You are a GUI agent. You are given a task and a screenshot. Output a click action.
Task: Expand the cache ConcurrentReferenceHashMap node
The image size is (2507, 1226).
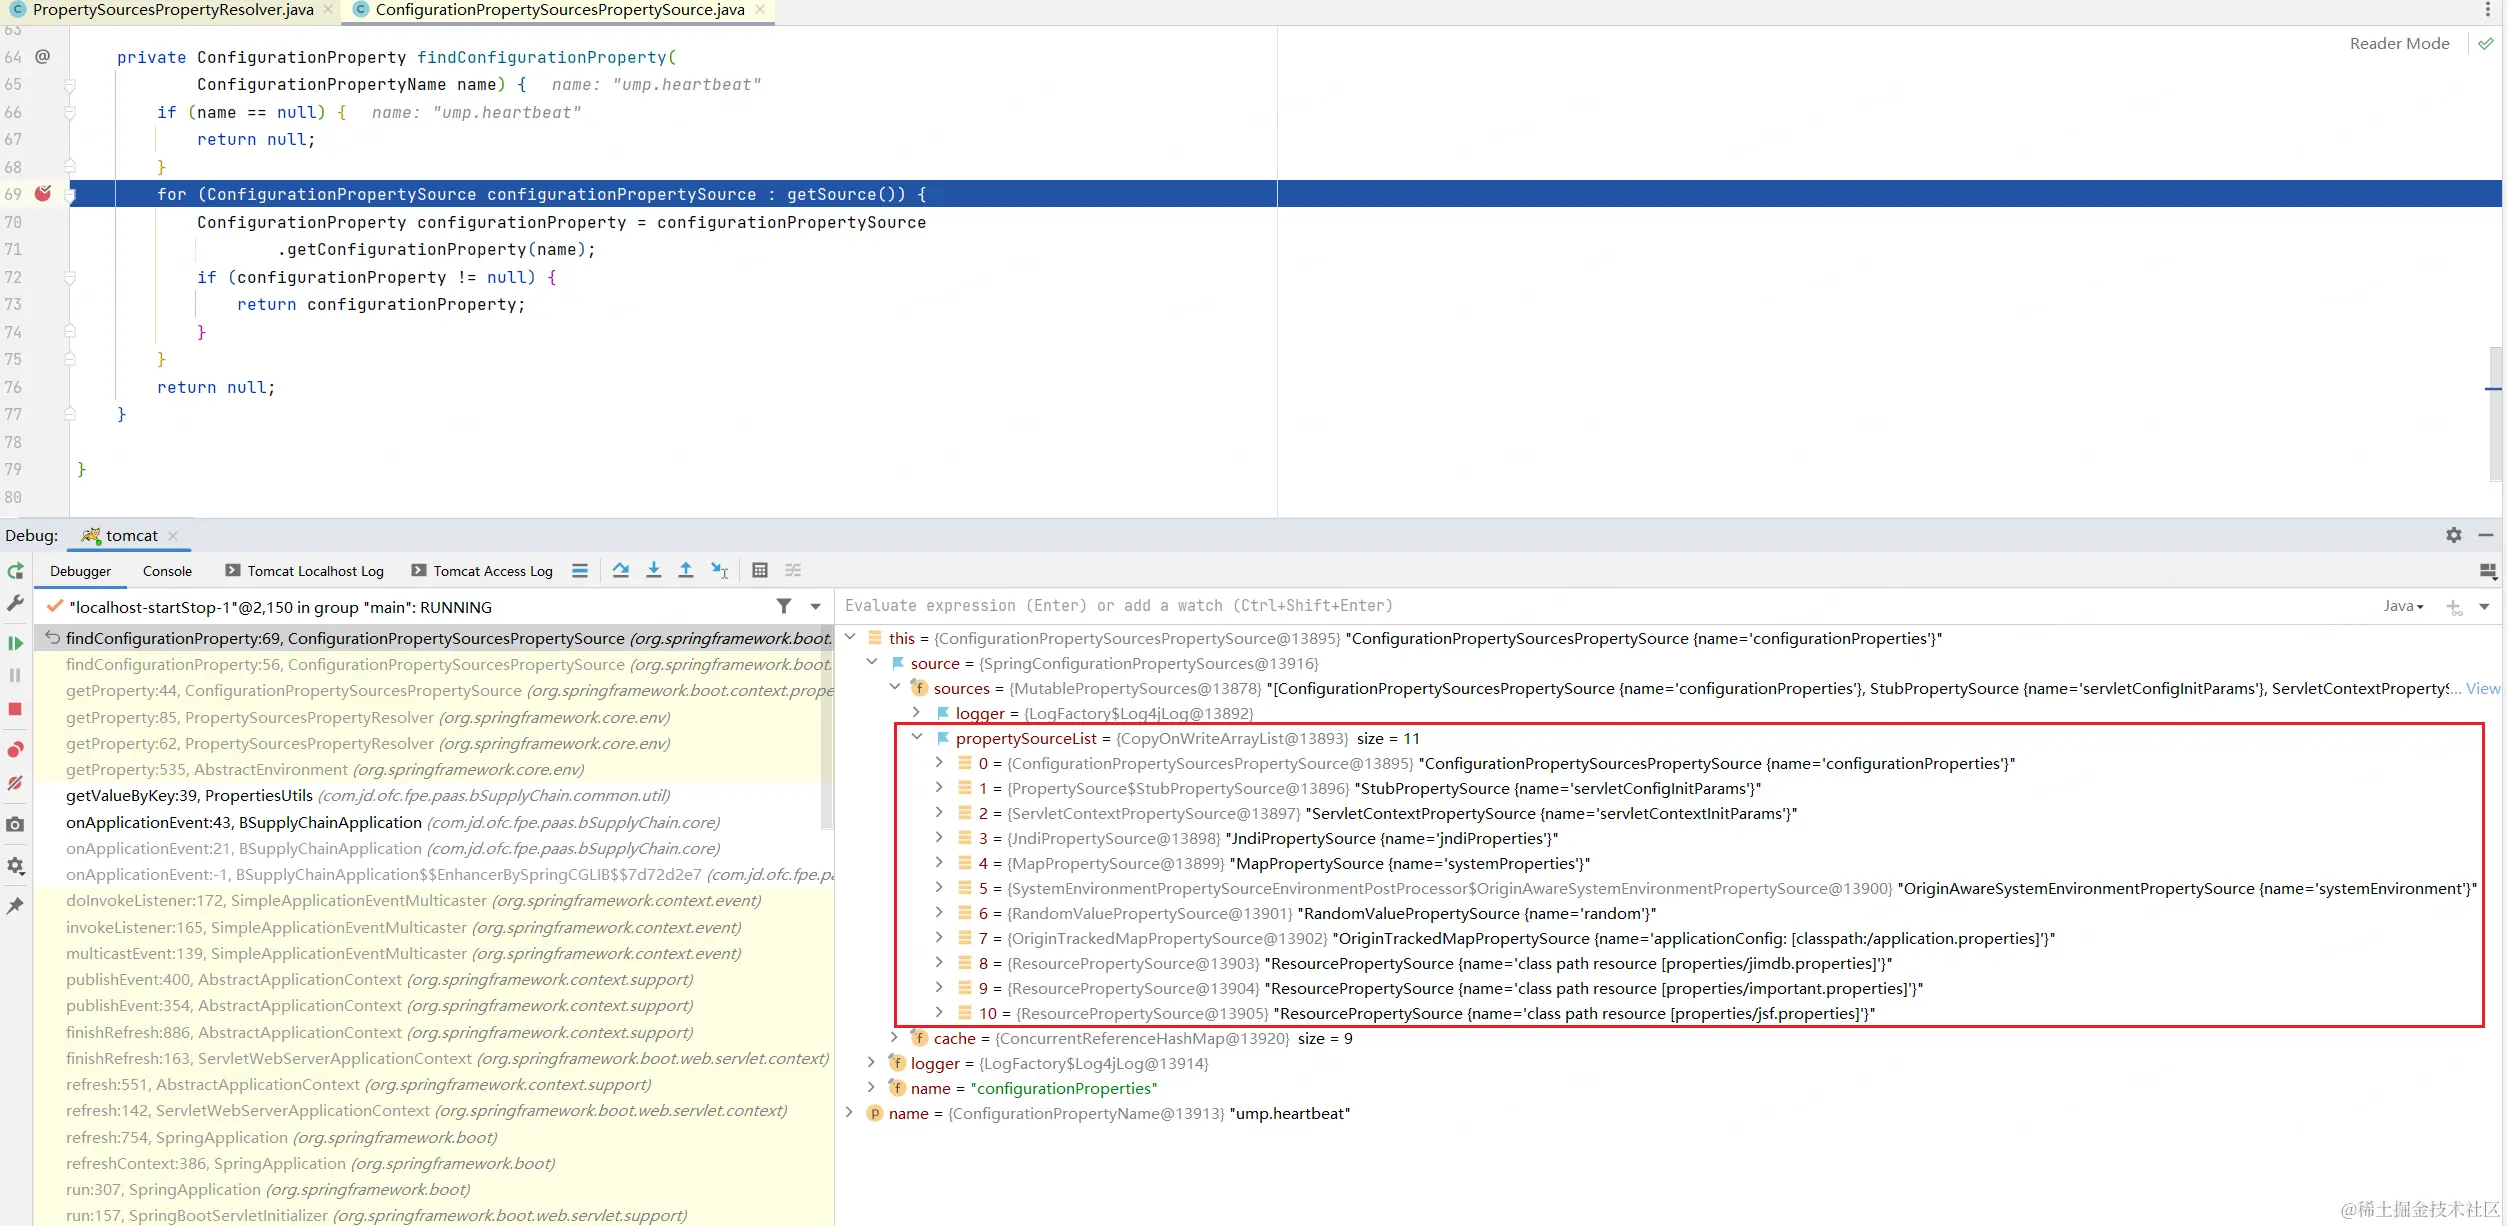pos(895,1038)
